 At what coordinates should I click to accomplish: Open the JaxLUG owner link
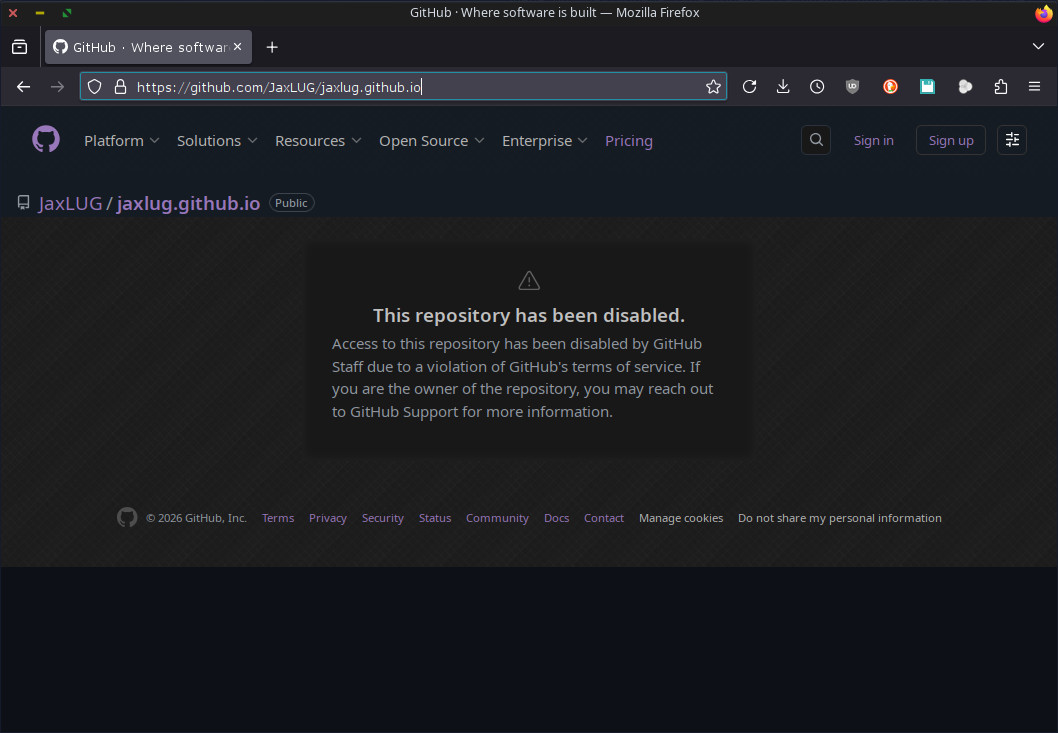[70, 203]
